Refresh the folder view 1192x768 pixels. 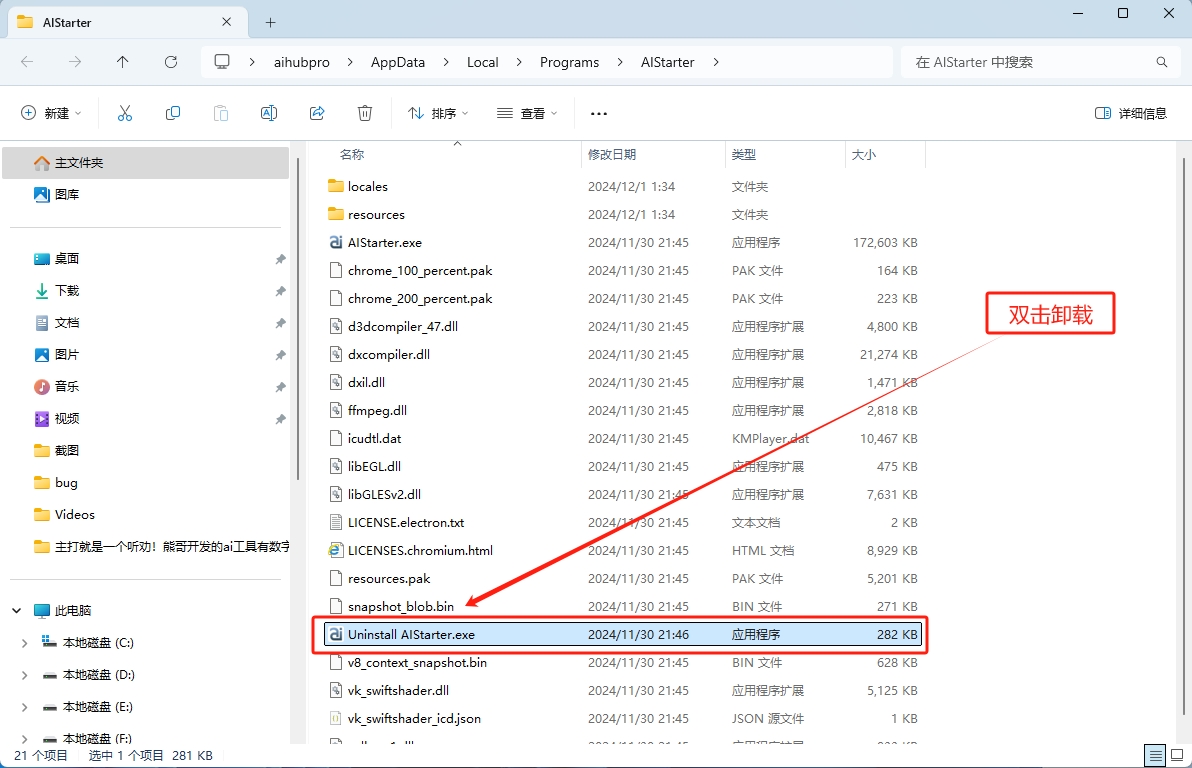pos(169,62)
